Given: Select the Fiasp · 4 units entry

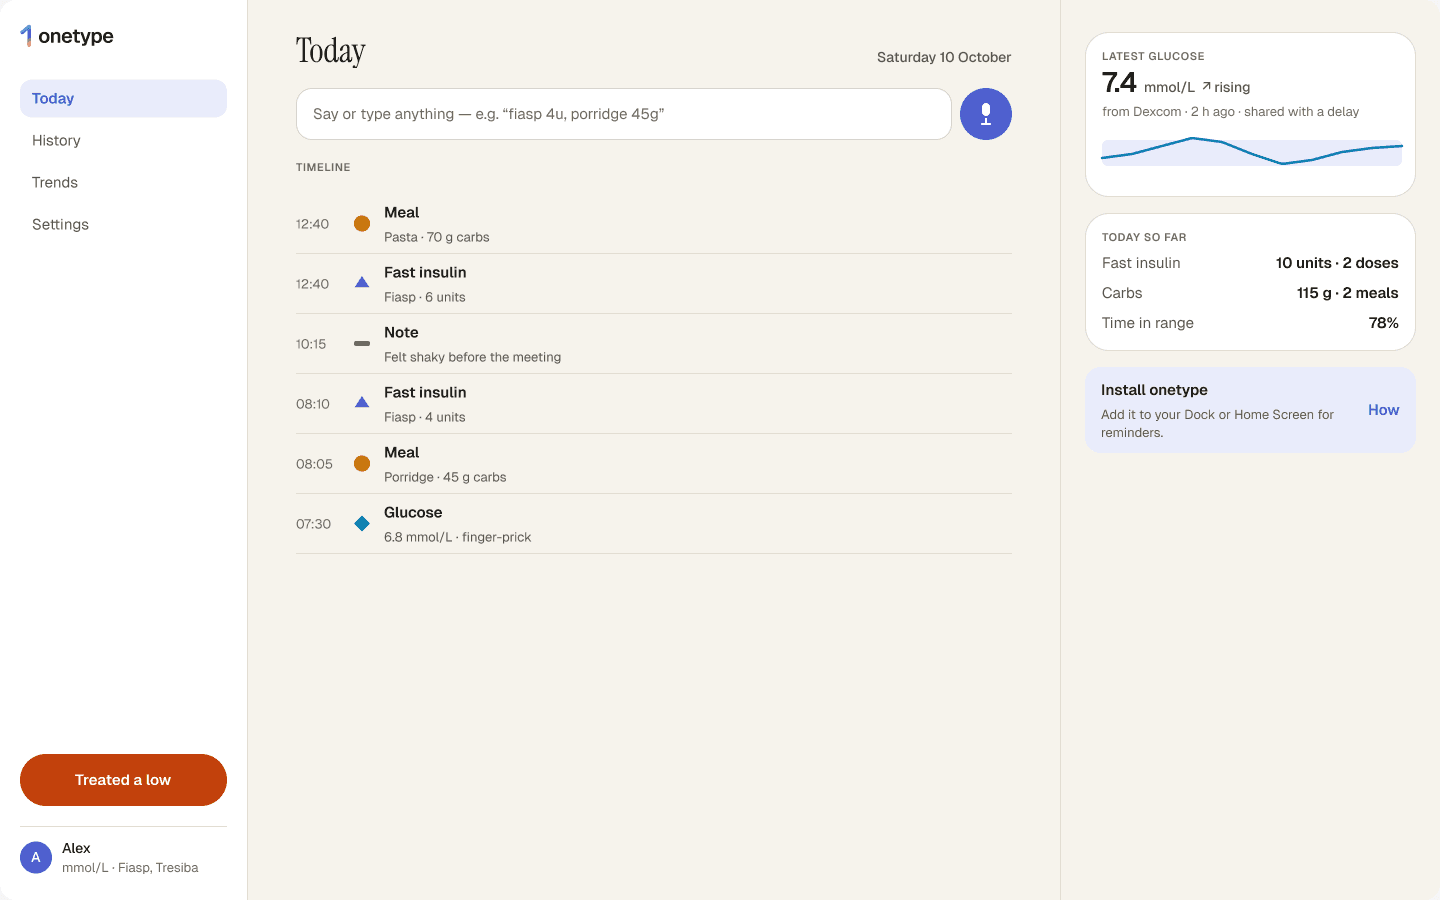Looking at the screenshot, I should point(654,404).
